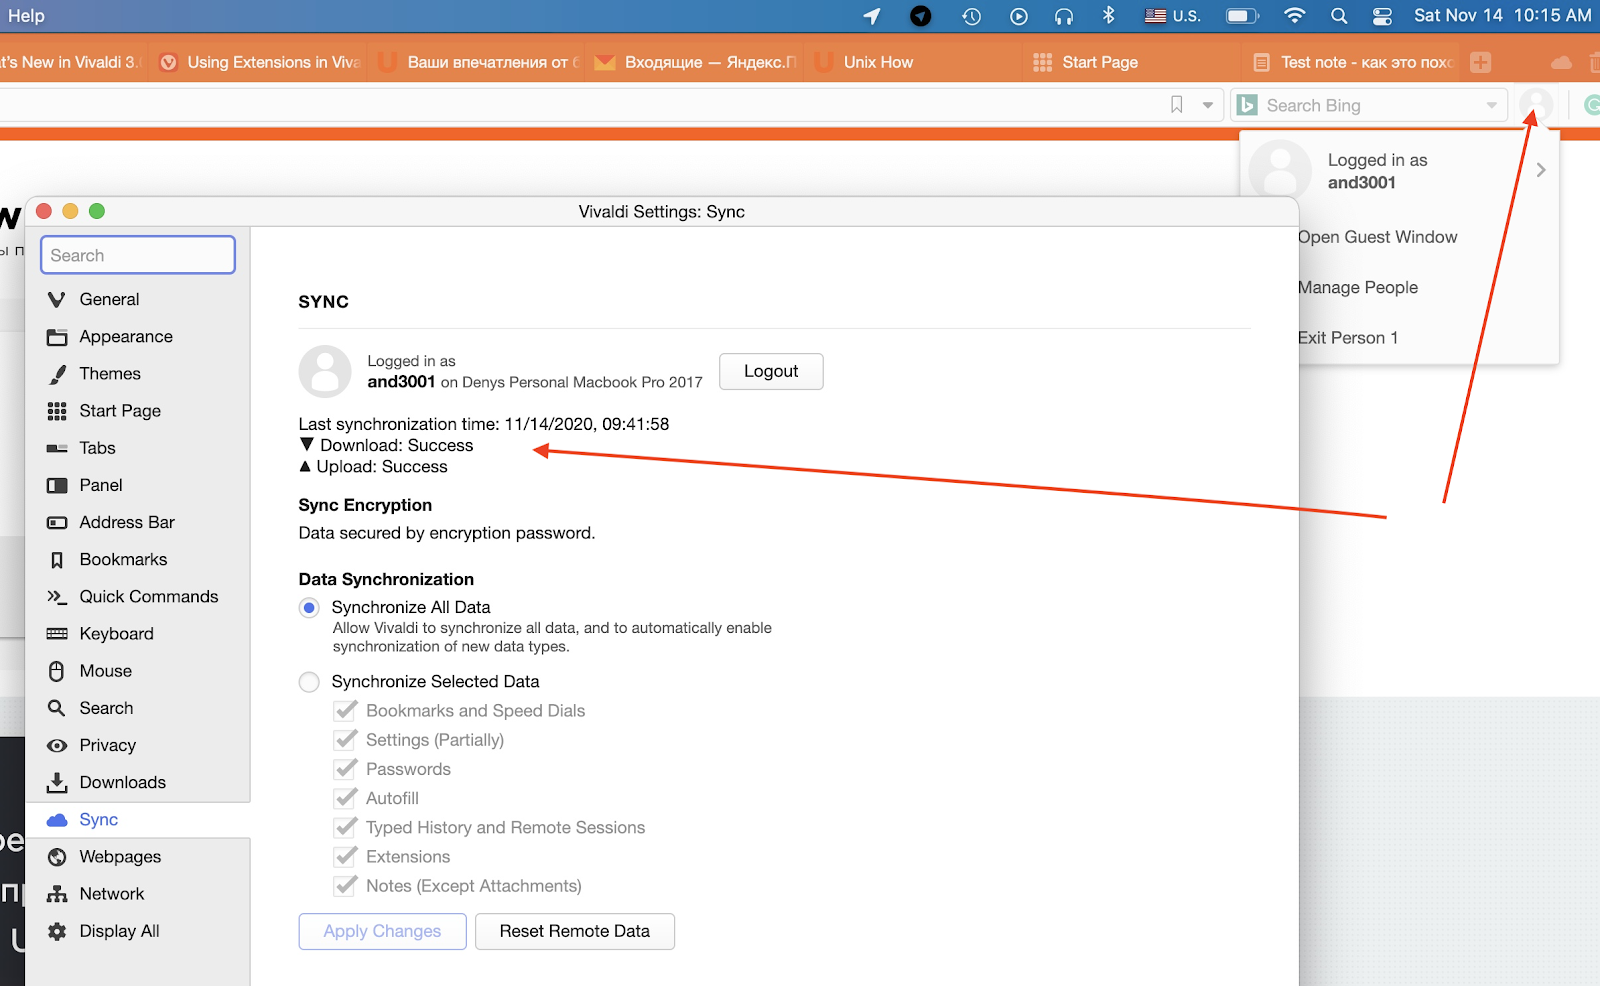Screen dimensions: 1600x986
Task: Expand the Logged in as and3001 chevron
Action: (x=1541, y=170)
